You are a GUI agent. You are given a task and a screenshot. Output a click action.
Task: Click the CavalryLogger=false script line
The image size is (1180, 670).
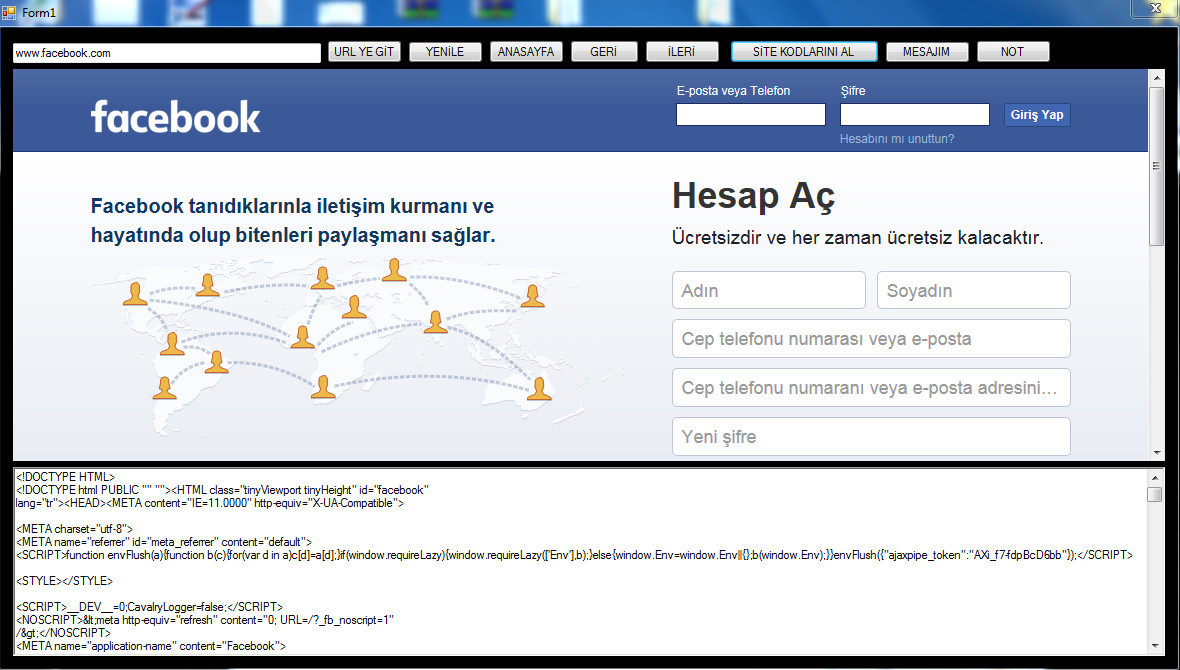[x=150, y=607]
